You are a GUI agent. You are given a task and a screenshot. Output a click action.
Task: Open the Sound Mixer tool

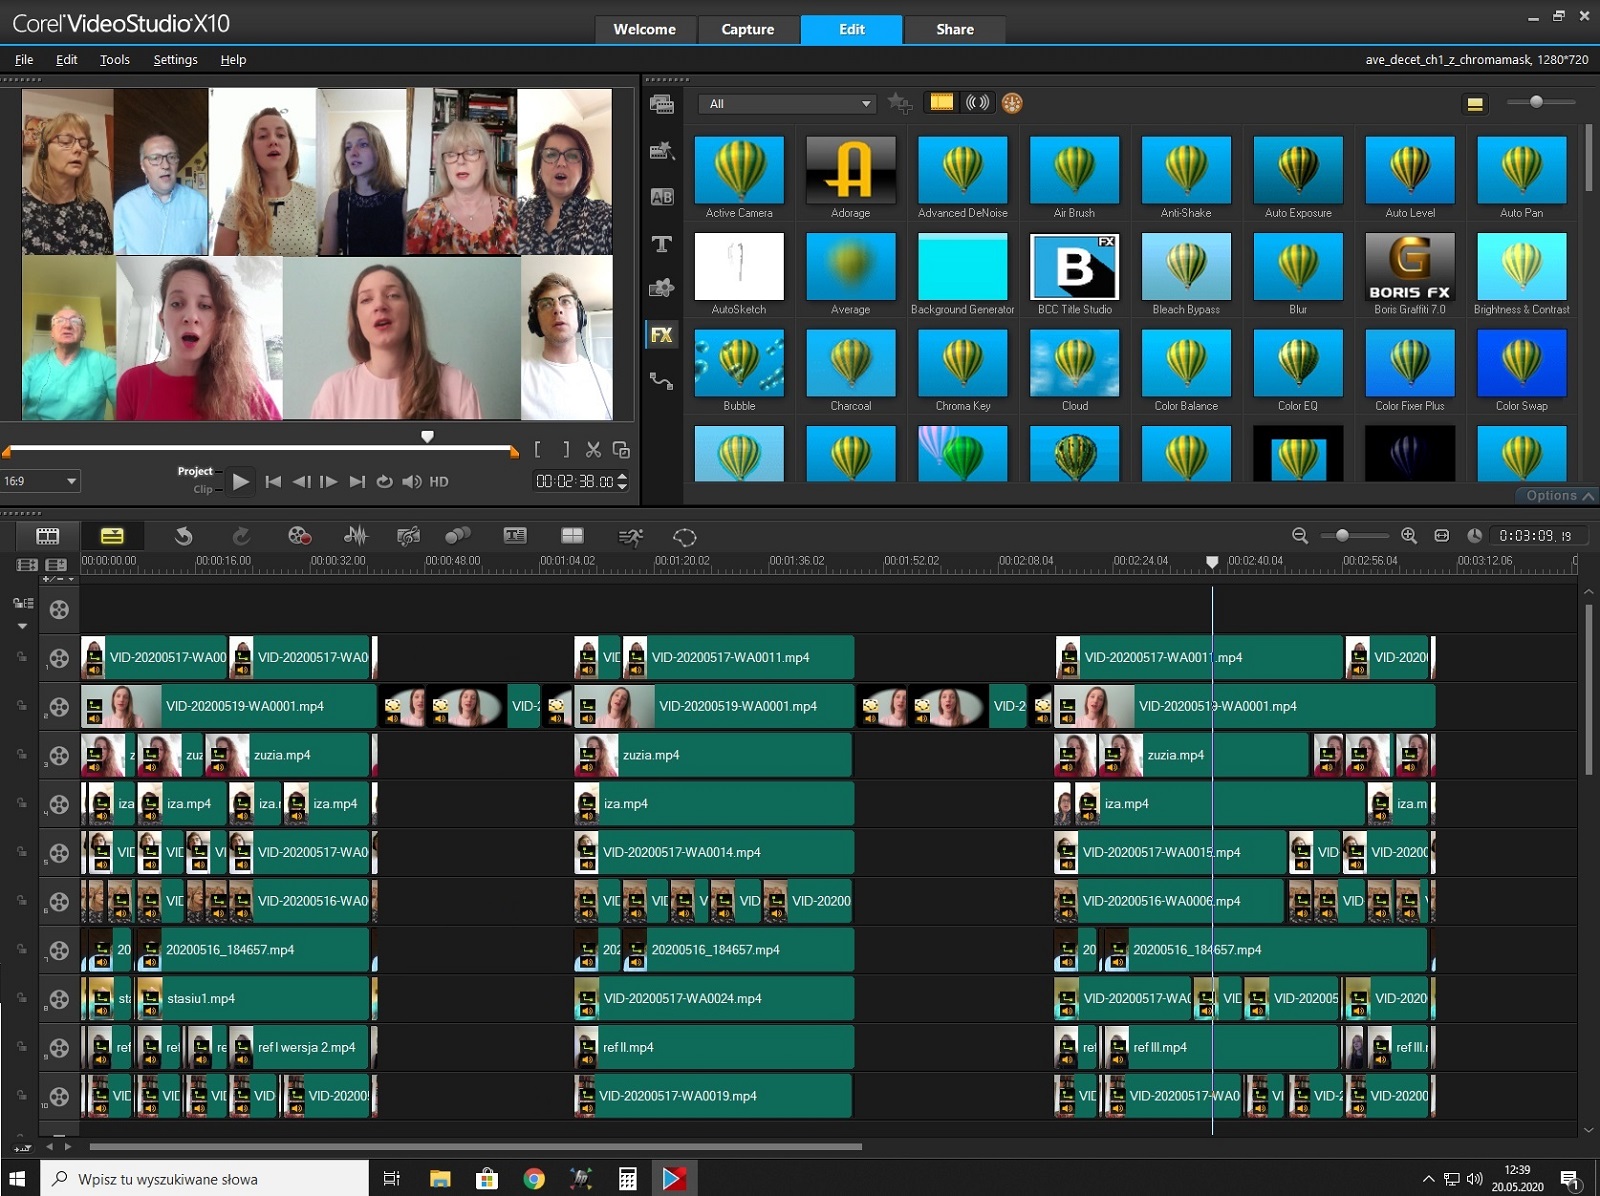(355, 536)
